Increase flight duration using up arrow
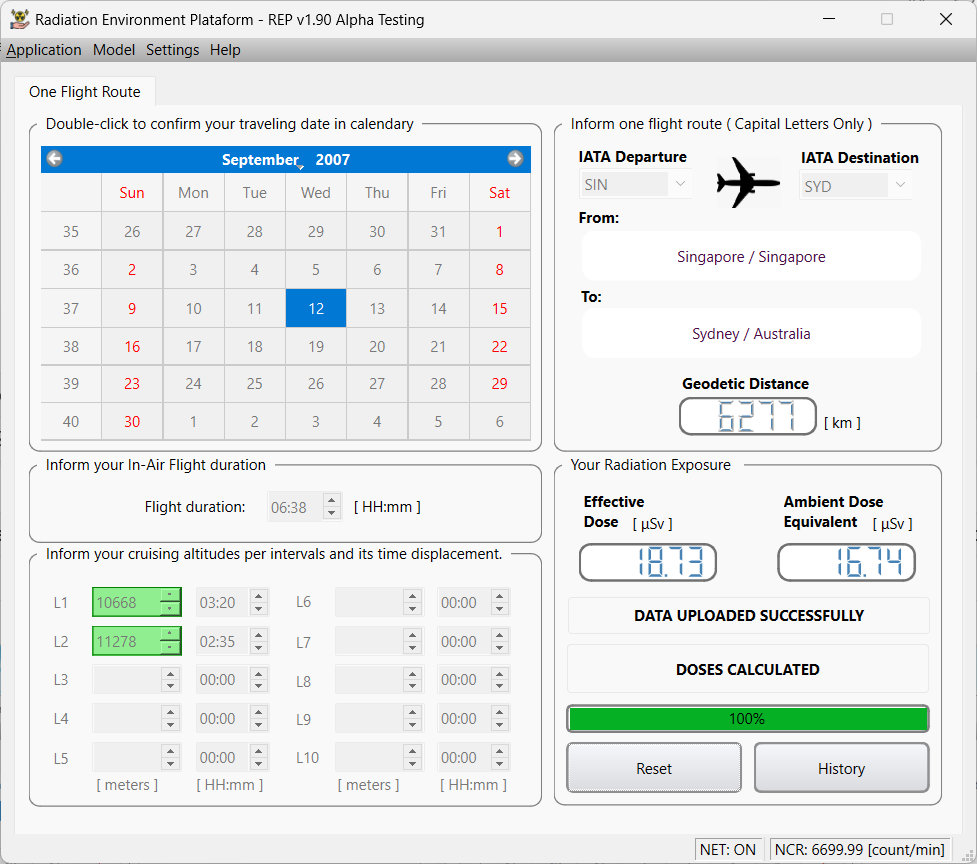This screenshot has width=977, height=864. [332, 501]
